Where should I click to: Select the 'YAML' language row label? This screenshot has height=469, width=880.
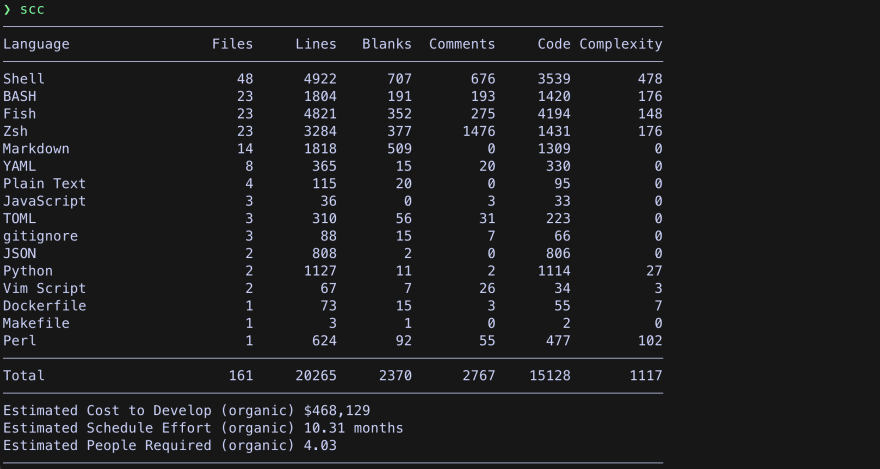[20, 166]
